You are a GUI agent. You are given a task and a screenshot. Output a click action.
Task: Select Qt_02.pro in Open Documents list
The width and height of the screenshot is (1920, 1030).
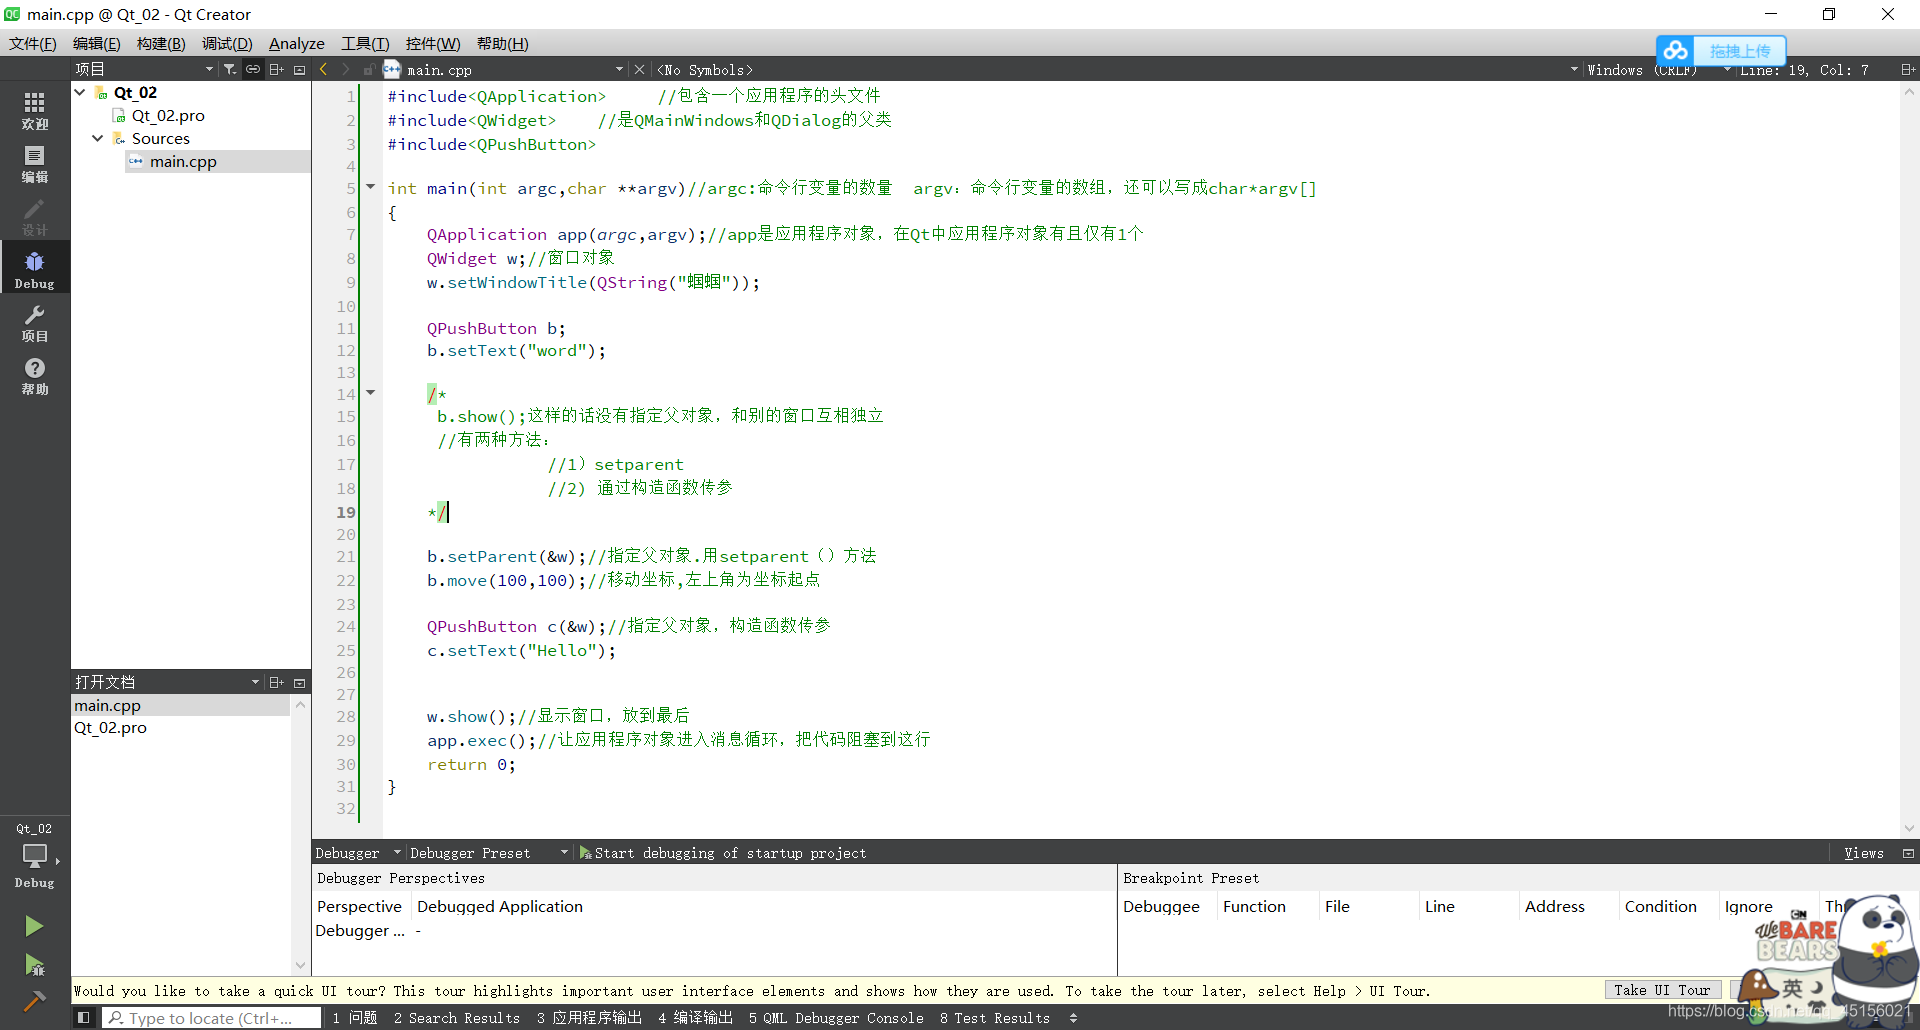pos(110,728)
